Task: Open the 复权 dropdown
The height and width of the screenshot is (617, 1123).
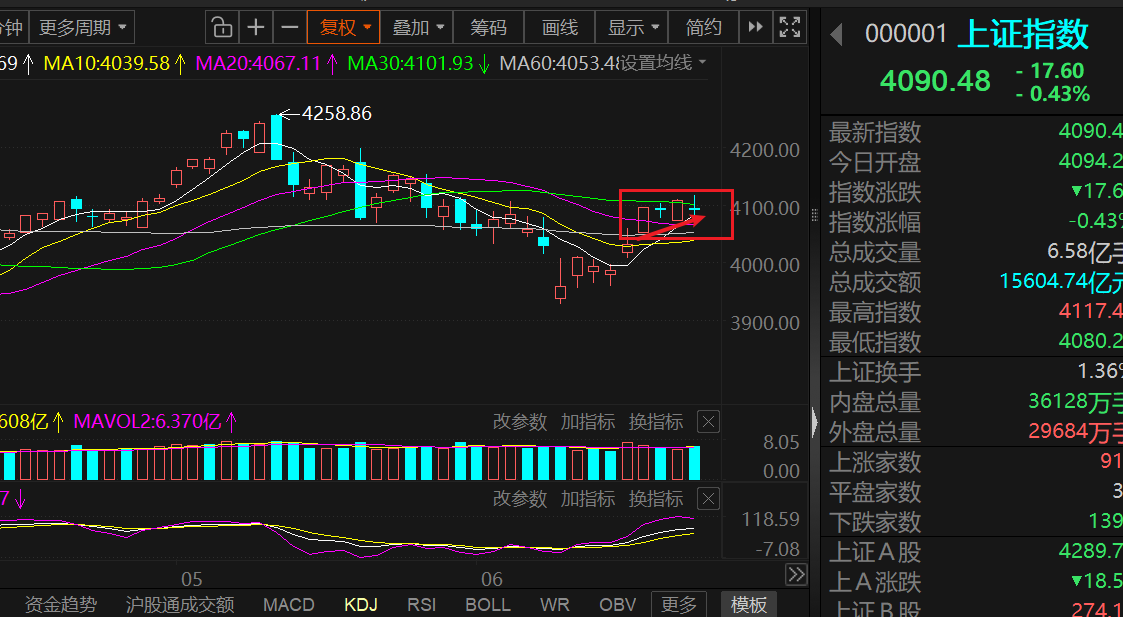Action: click(x=343, y=28)
